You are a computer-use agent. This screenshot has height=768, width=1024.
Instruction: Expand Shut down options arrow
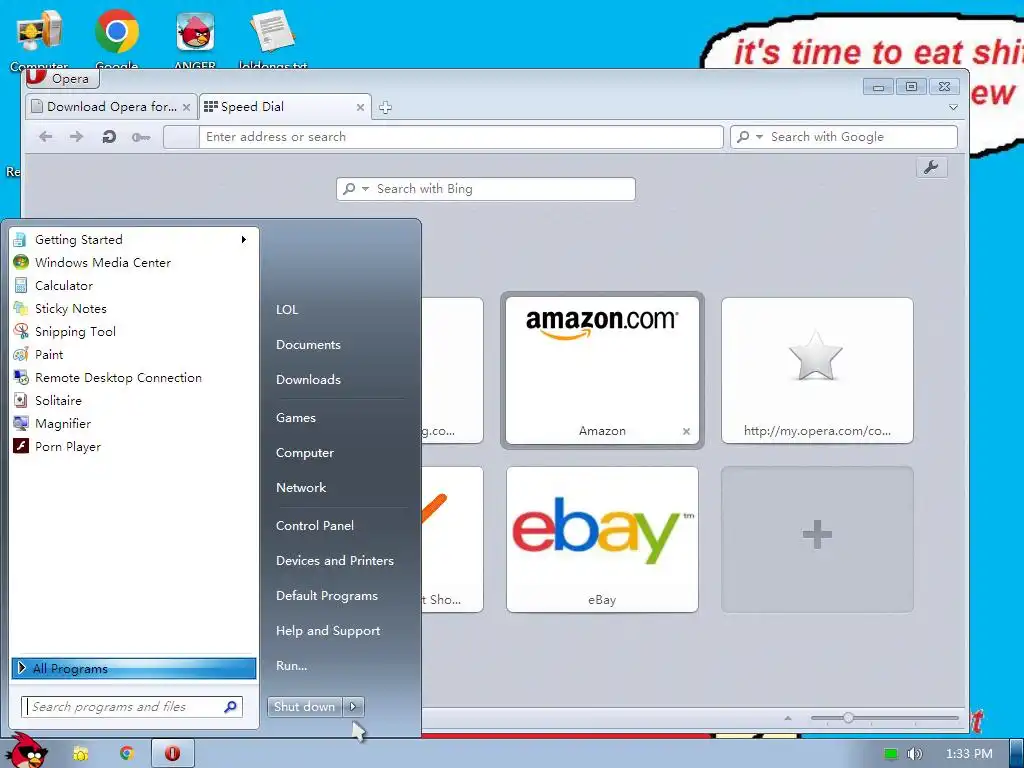coord(353,707)
